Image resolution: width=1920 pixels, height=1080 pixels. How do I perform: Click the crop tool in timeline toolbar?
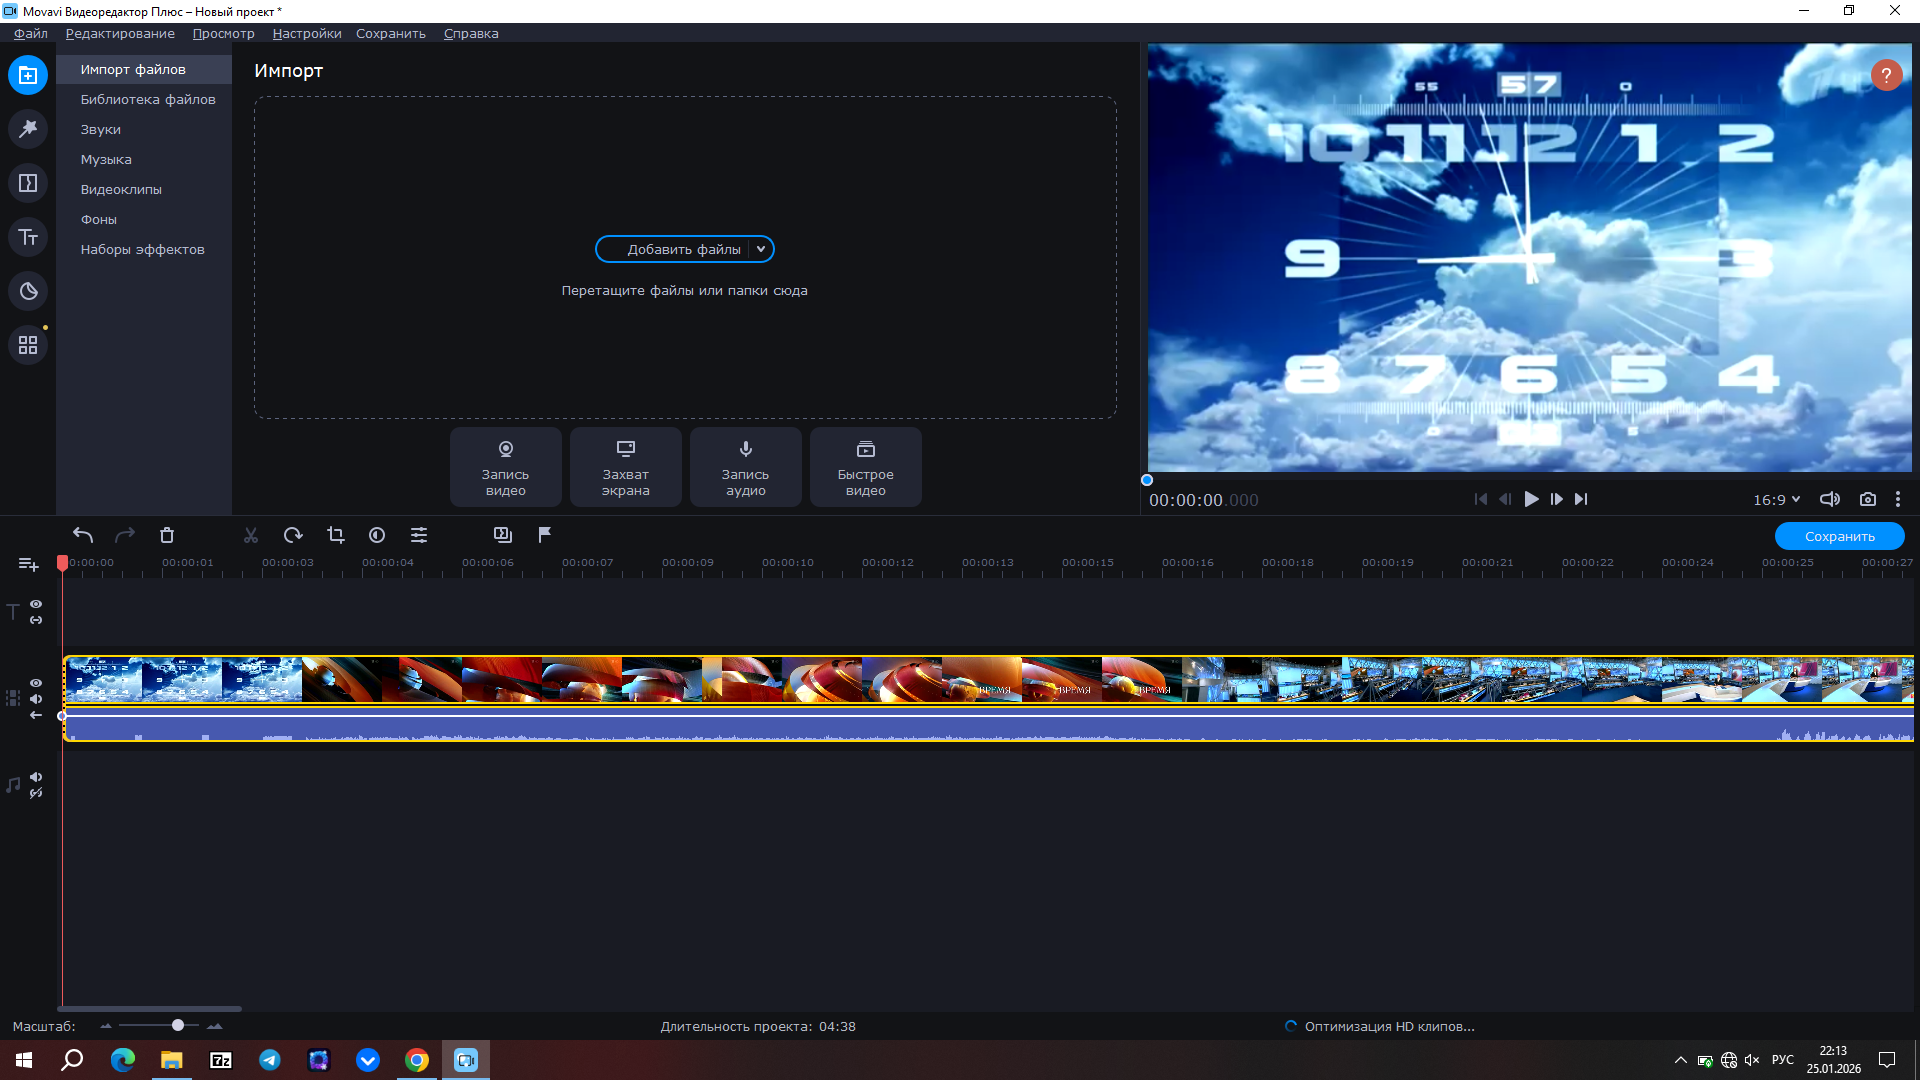336,535
